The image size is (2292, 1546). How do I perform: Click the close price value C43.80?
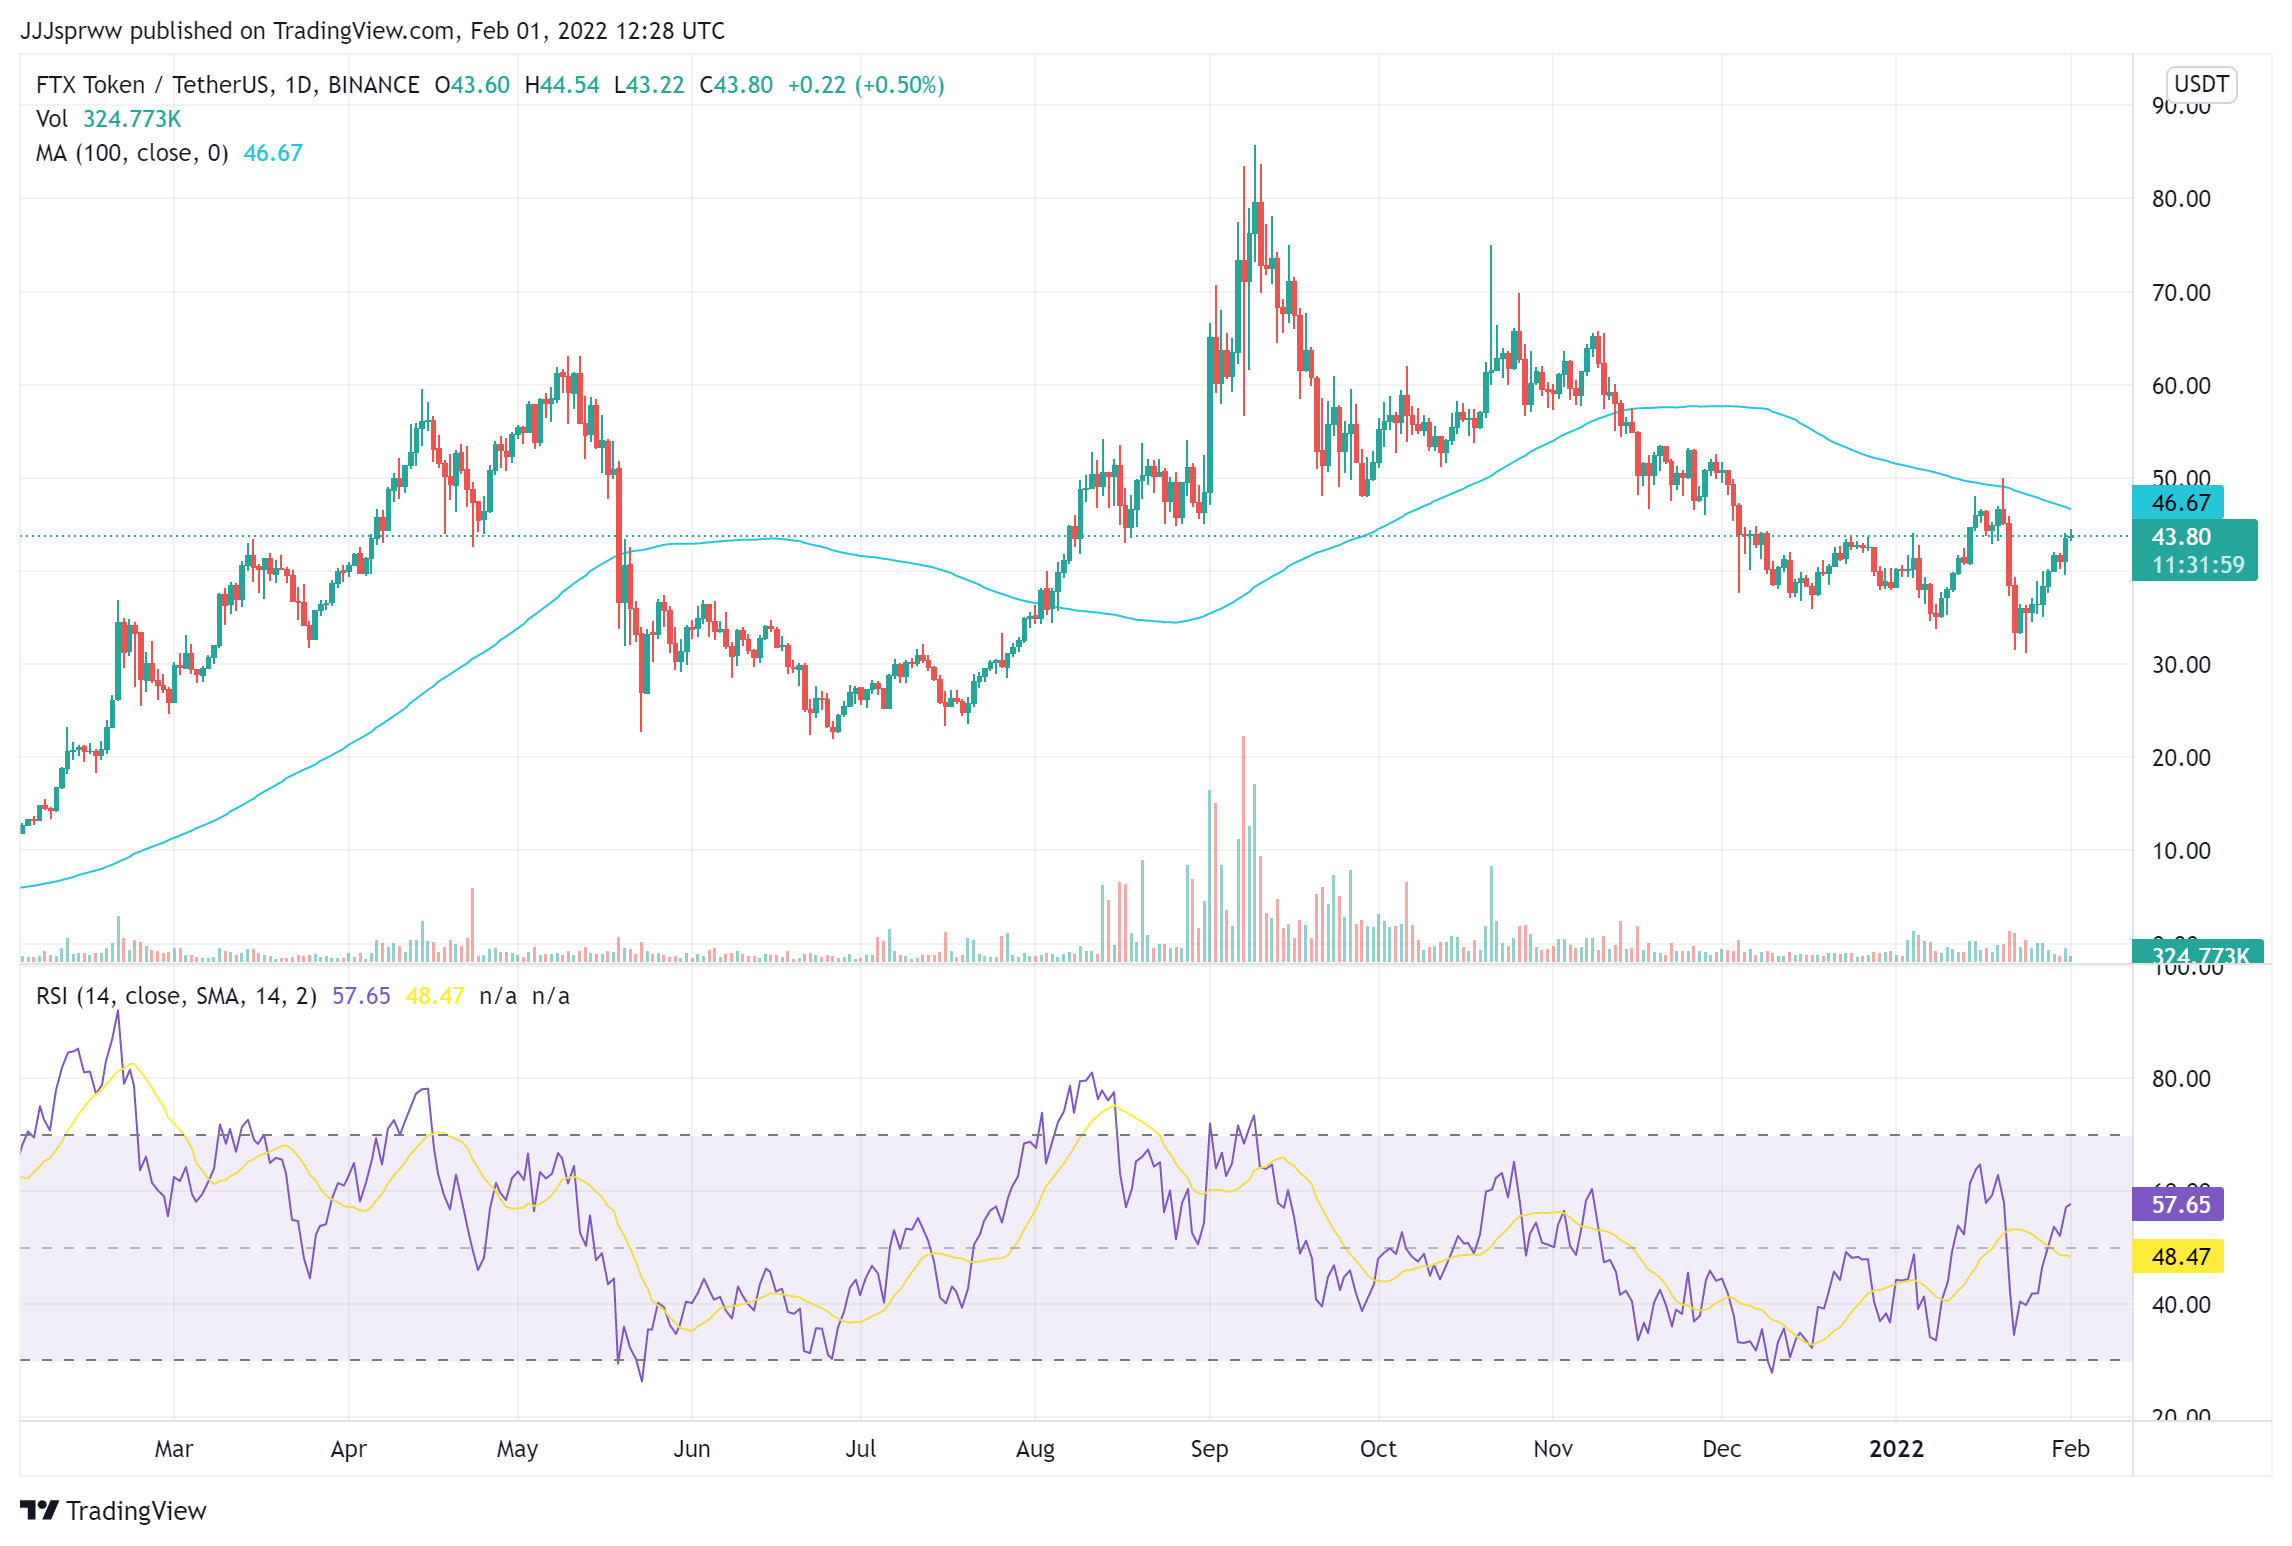pyautogui.click(x=736, y=85)
